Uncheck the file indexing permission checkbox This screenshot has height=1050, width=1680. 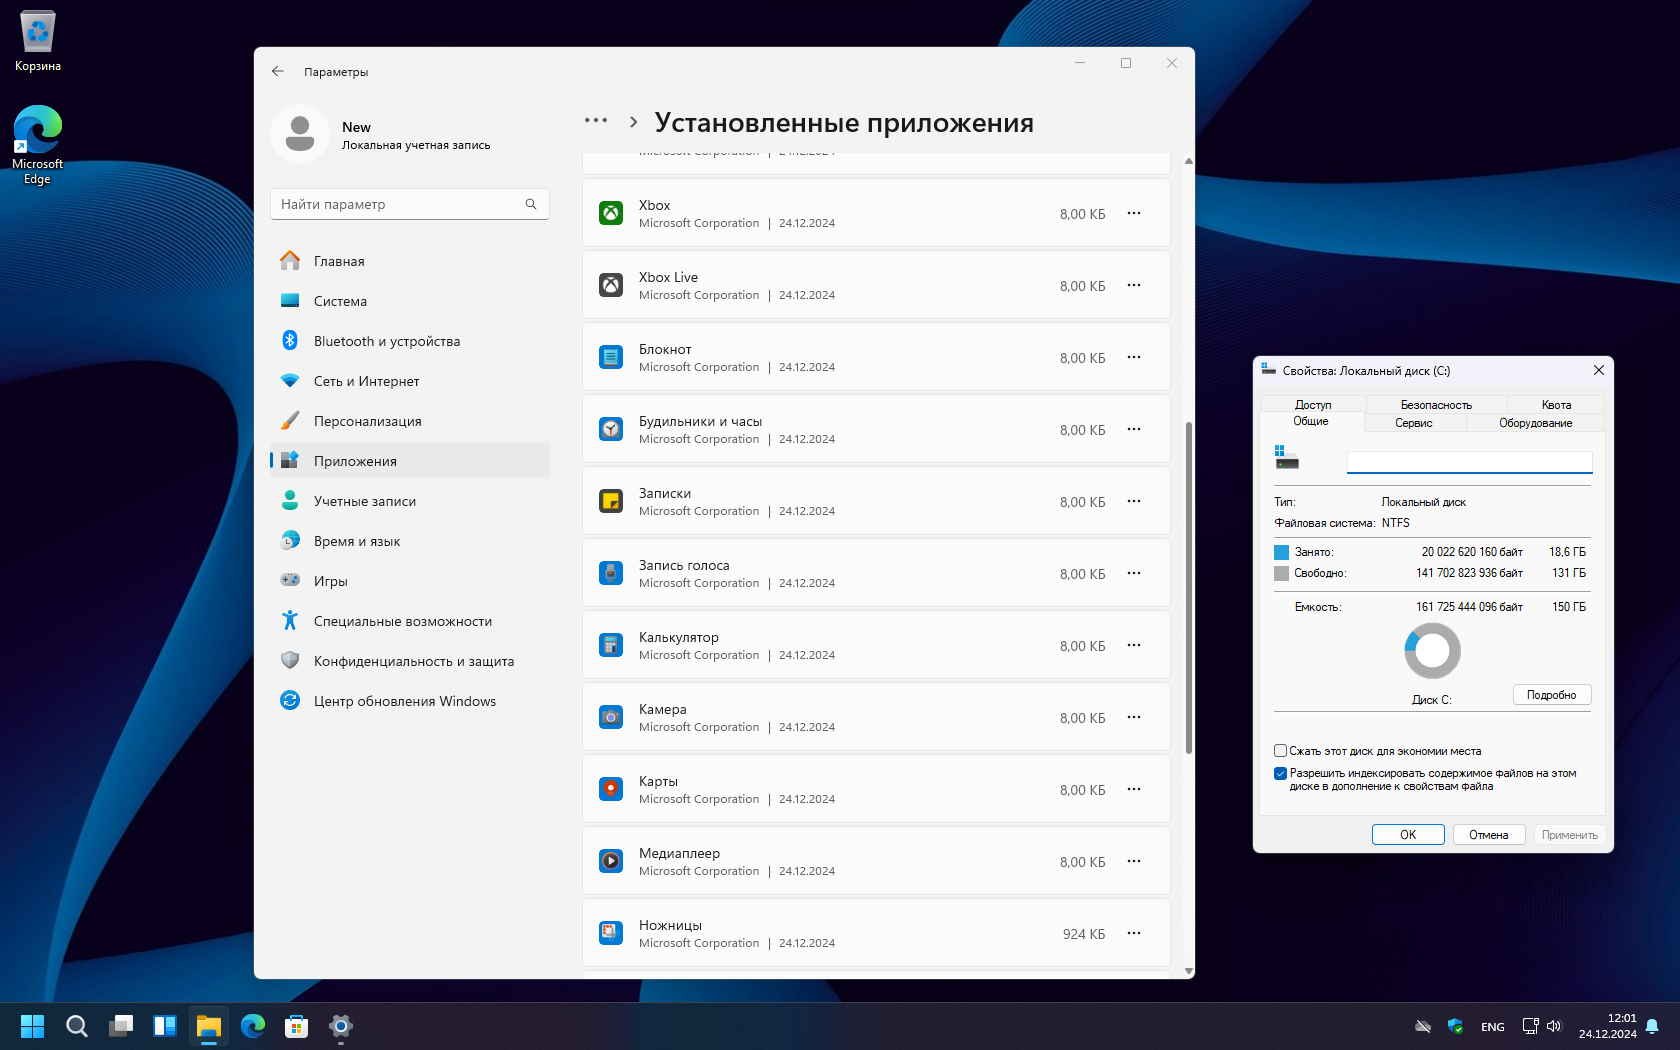(x=1280, y=773)
